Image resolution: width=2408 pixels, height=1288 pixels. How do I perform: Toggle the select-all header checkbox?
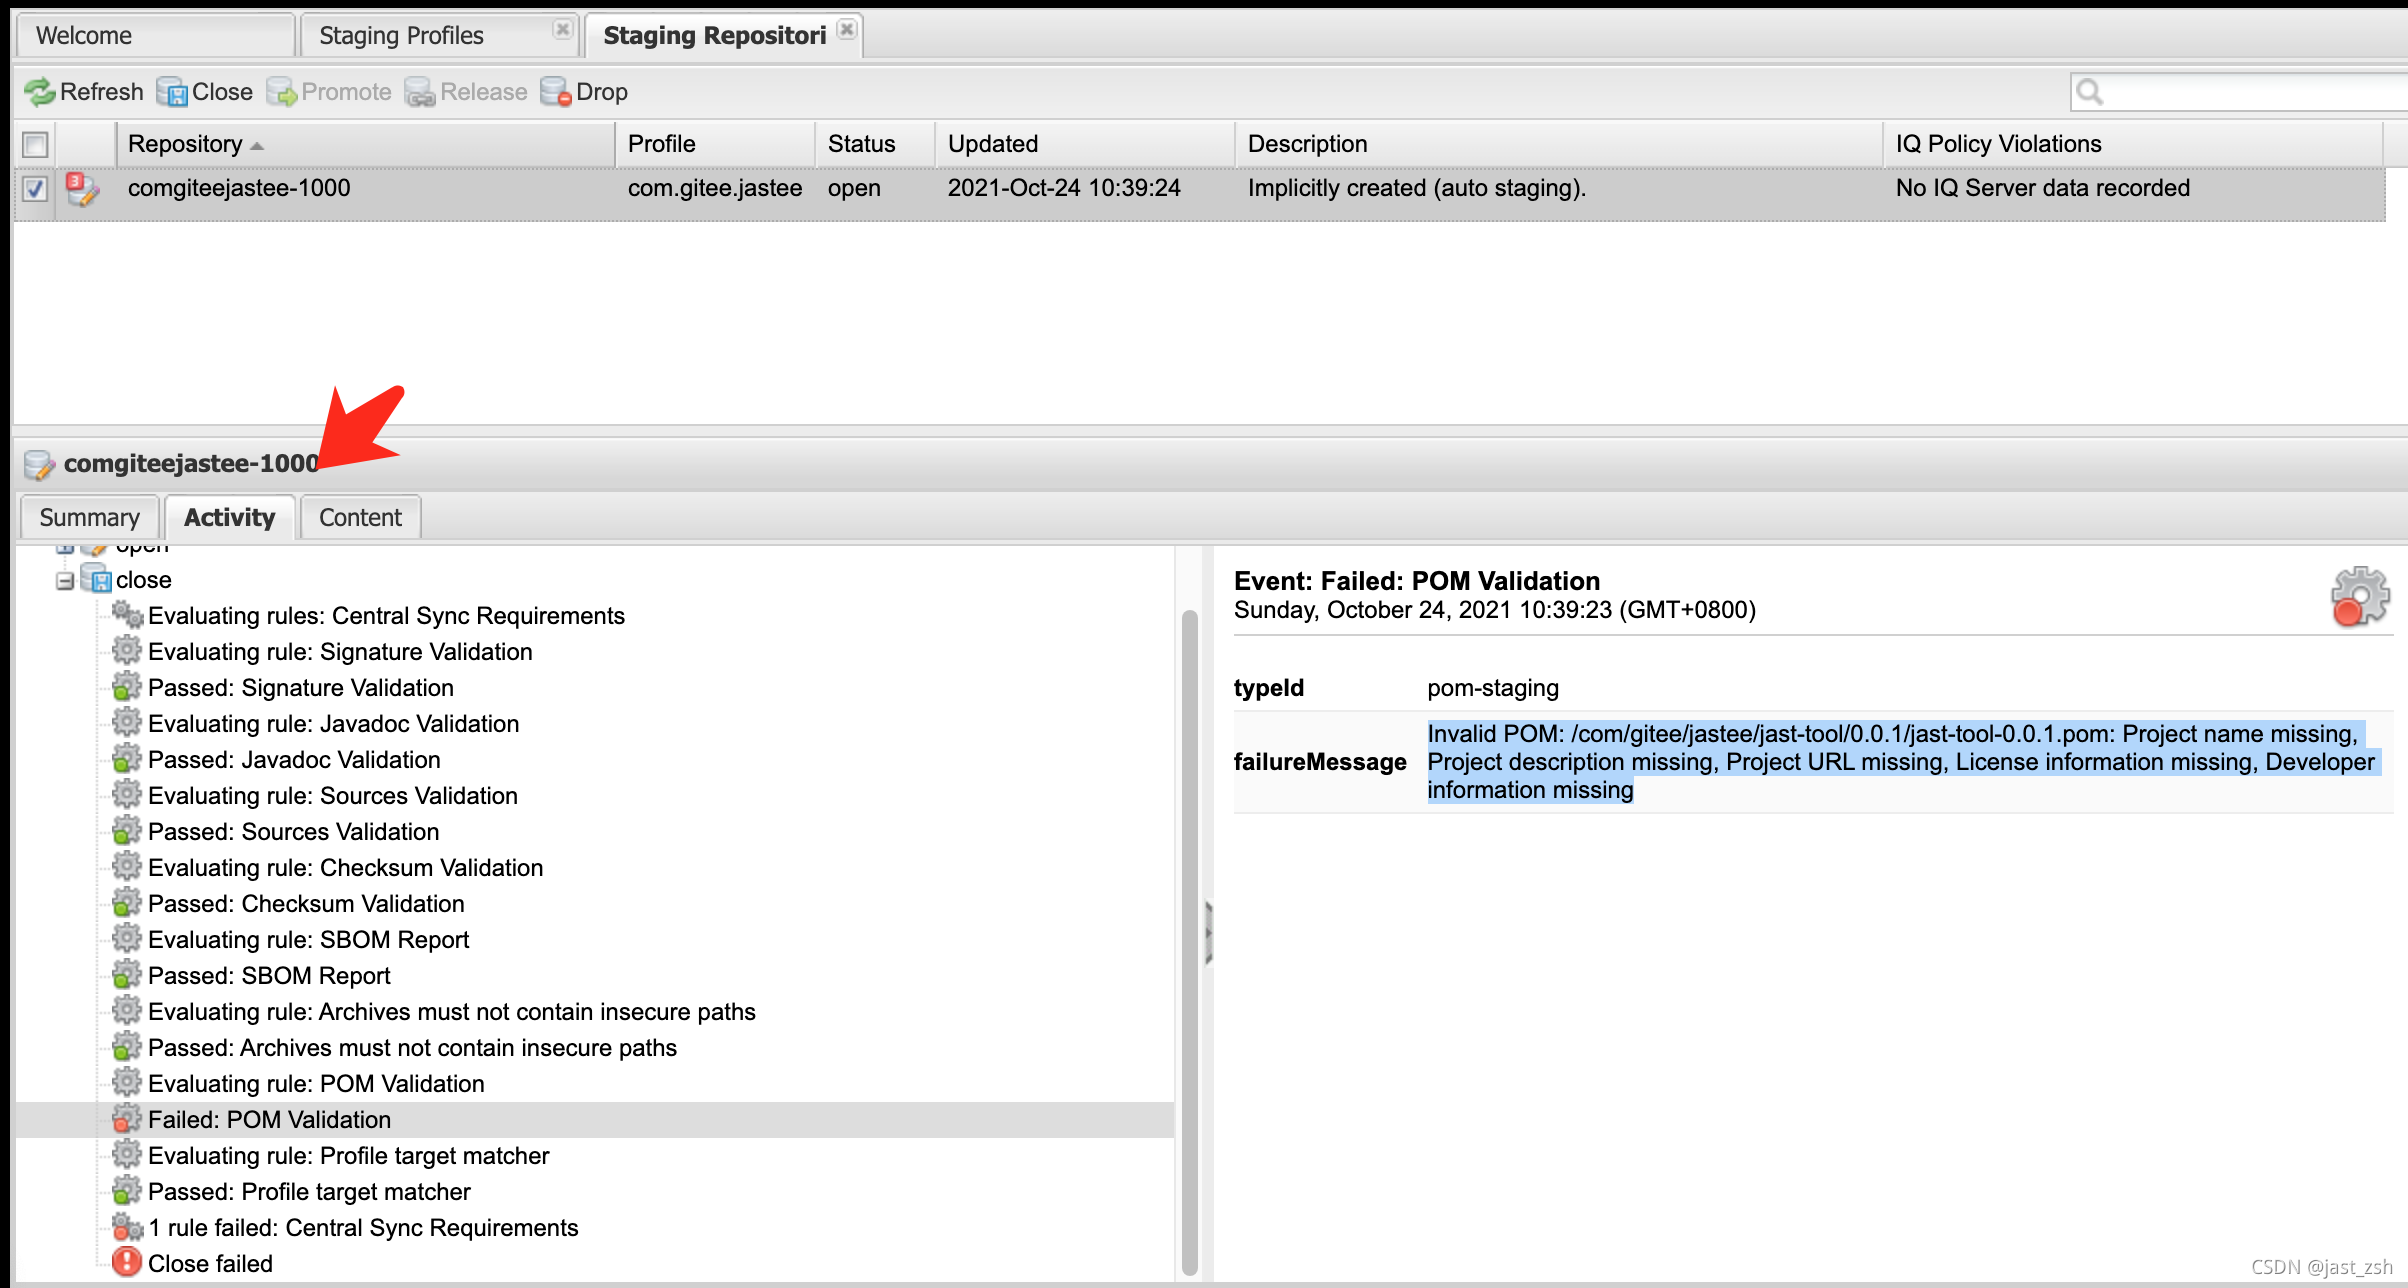[x=35, y=144]
